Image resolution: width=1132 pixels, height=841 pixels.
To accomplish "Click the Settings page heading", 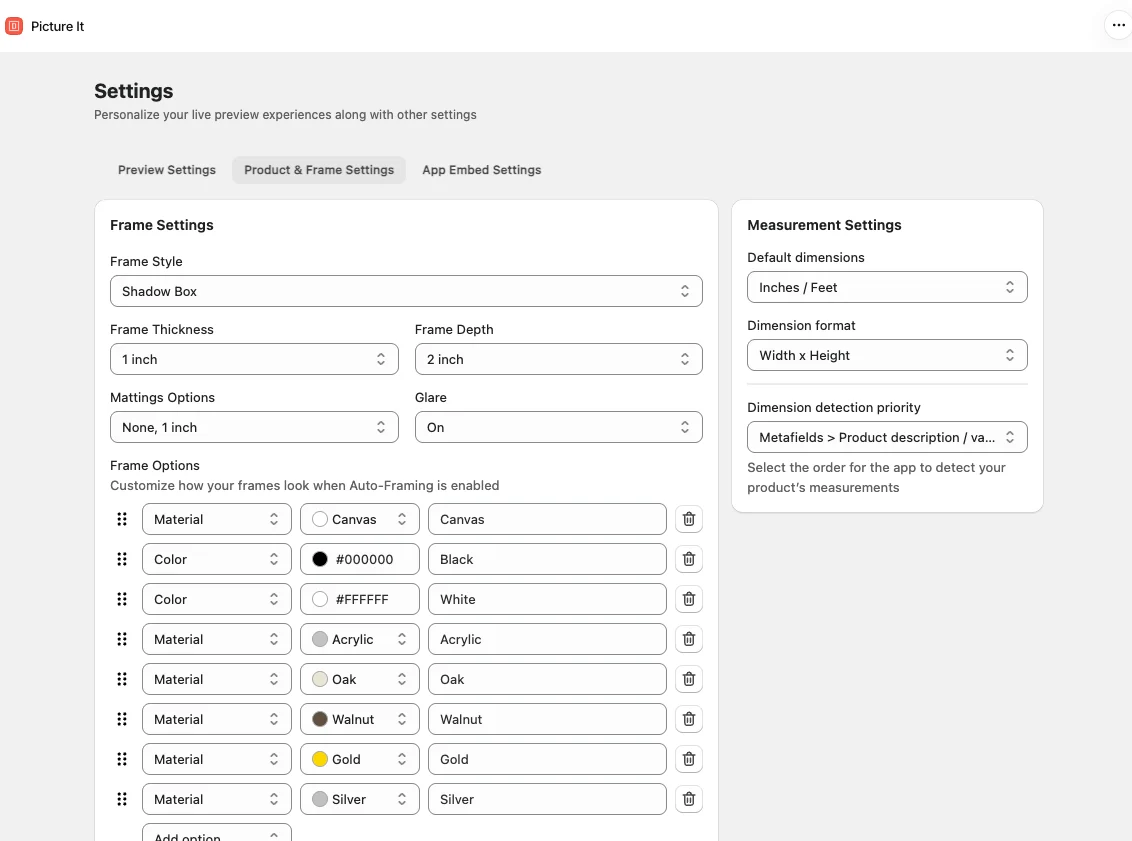I will pyautogui.click(x=134, y=91).
